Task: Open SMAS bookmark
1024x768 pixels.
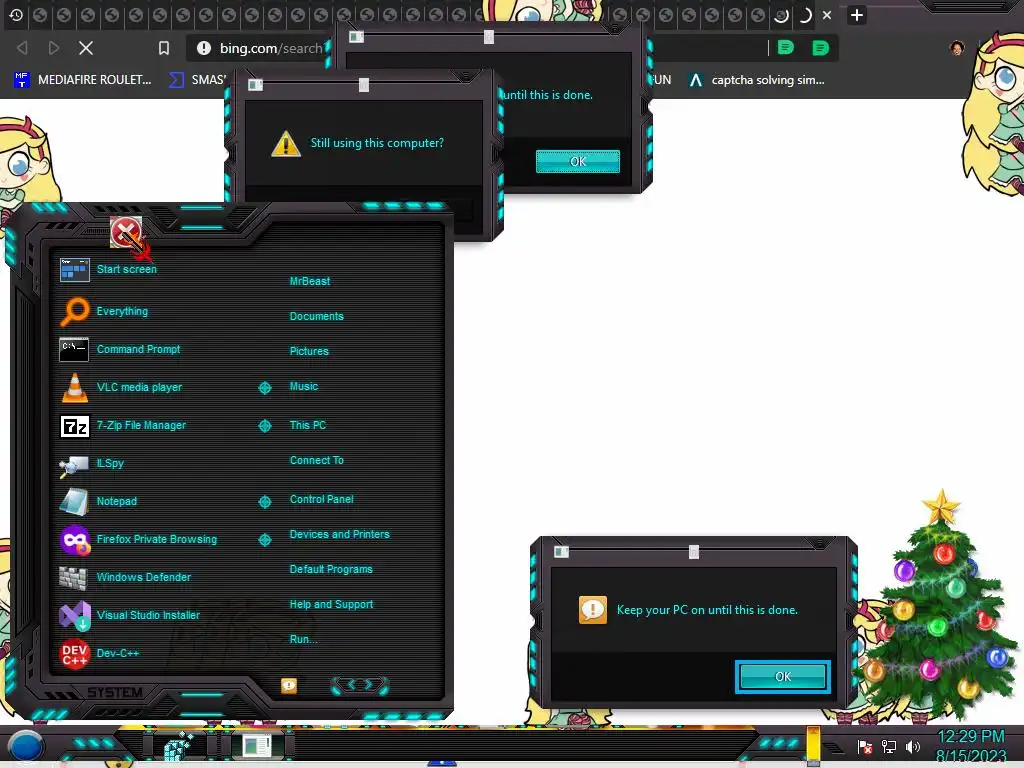Action: tap(197, 80)
